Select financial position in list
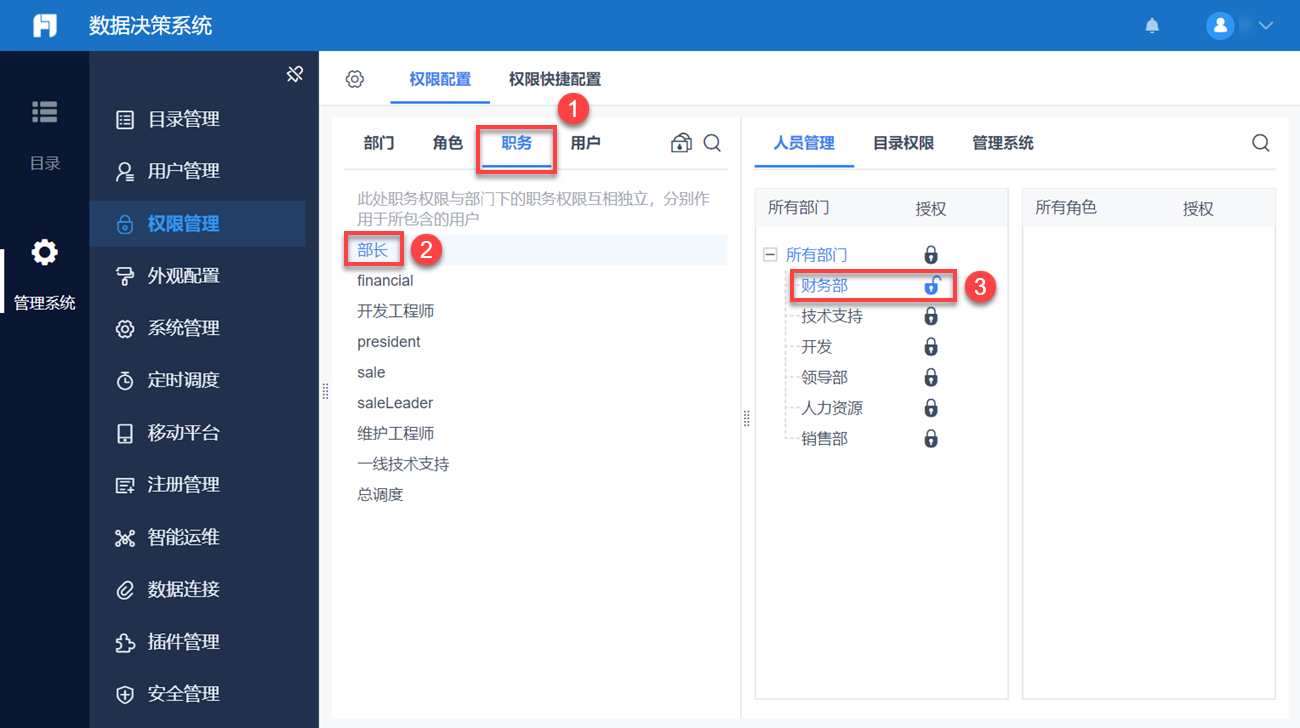 385,281
